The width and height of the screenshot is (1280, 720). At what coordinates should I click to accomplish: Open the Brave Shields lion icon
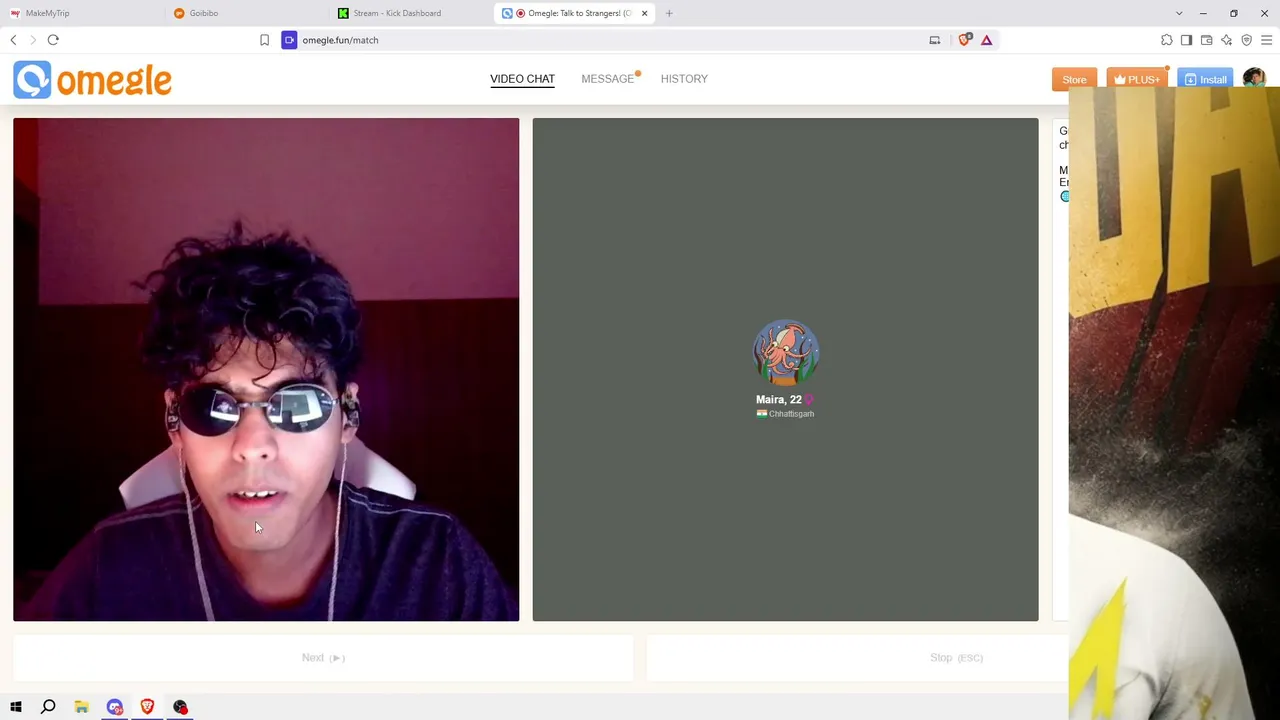tap(965, 40)
